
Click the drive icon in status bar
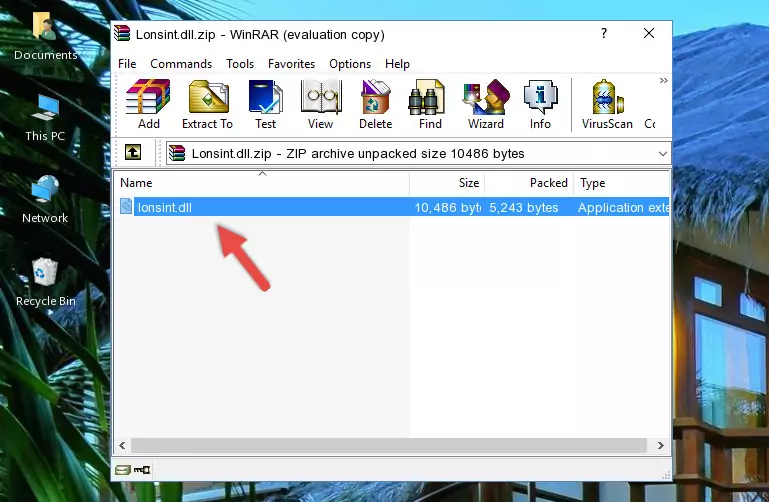(122, 470)
